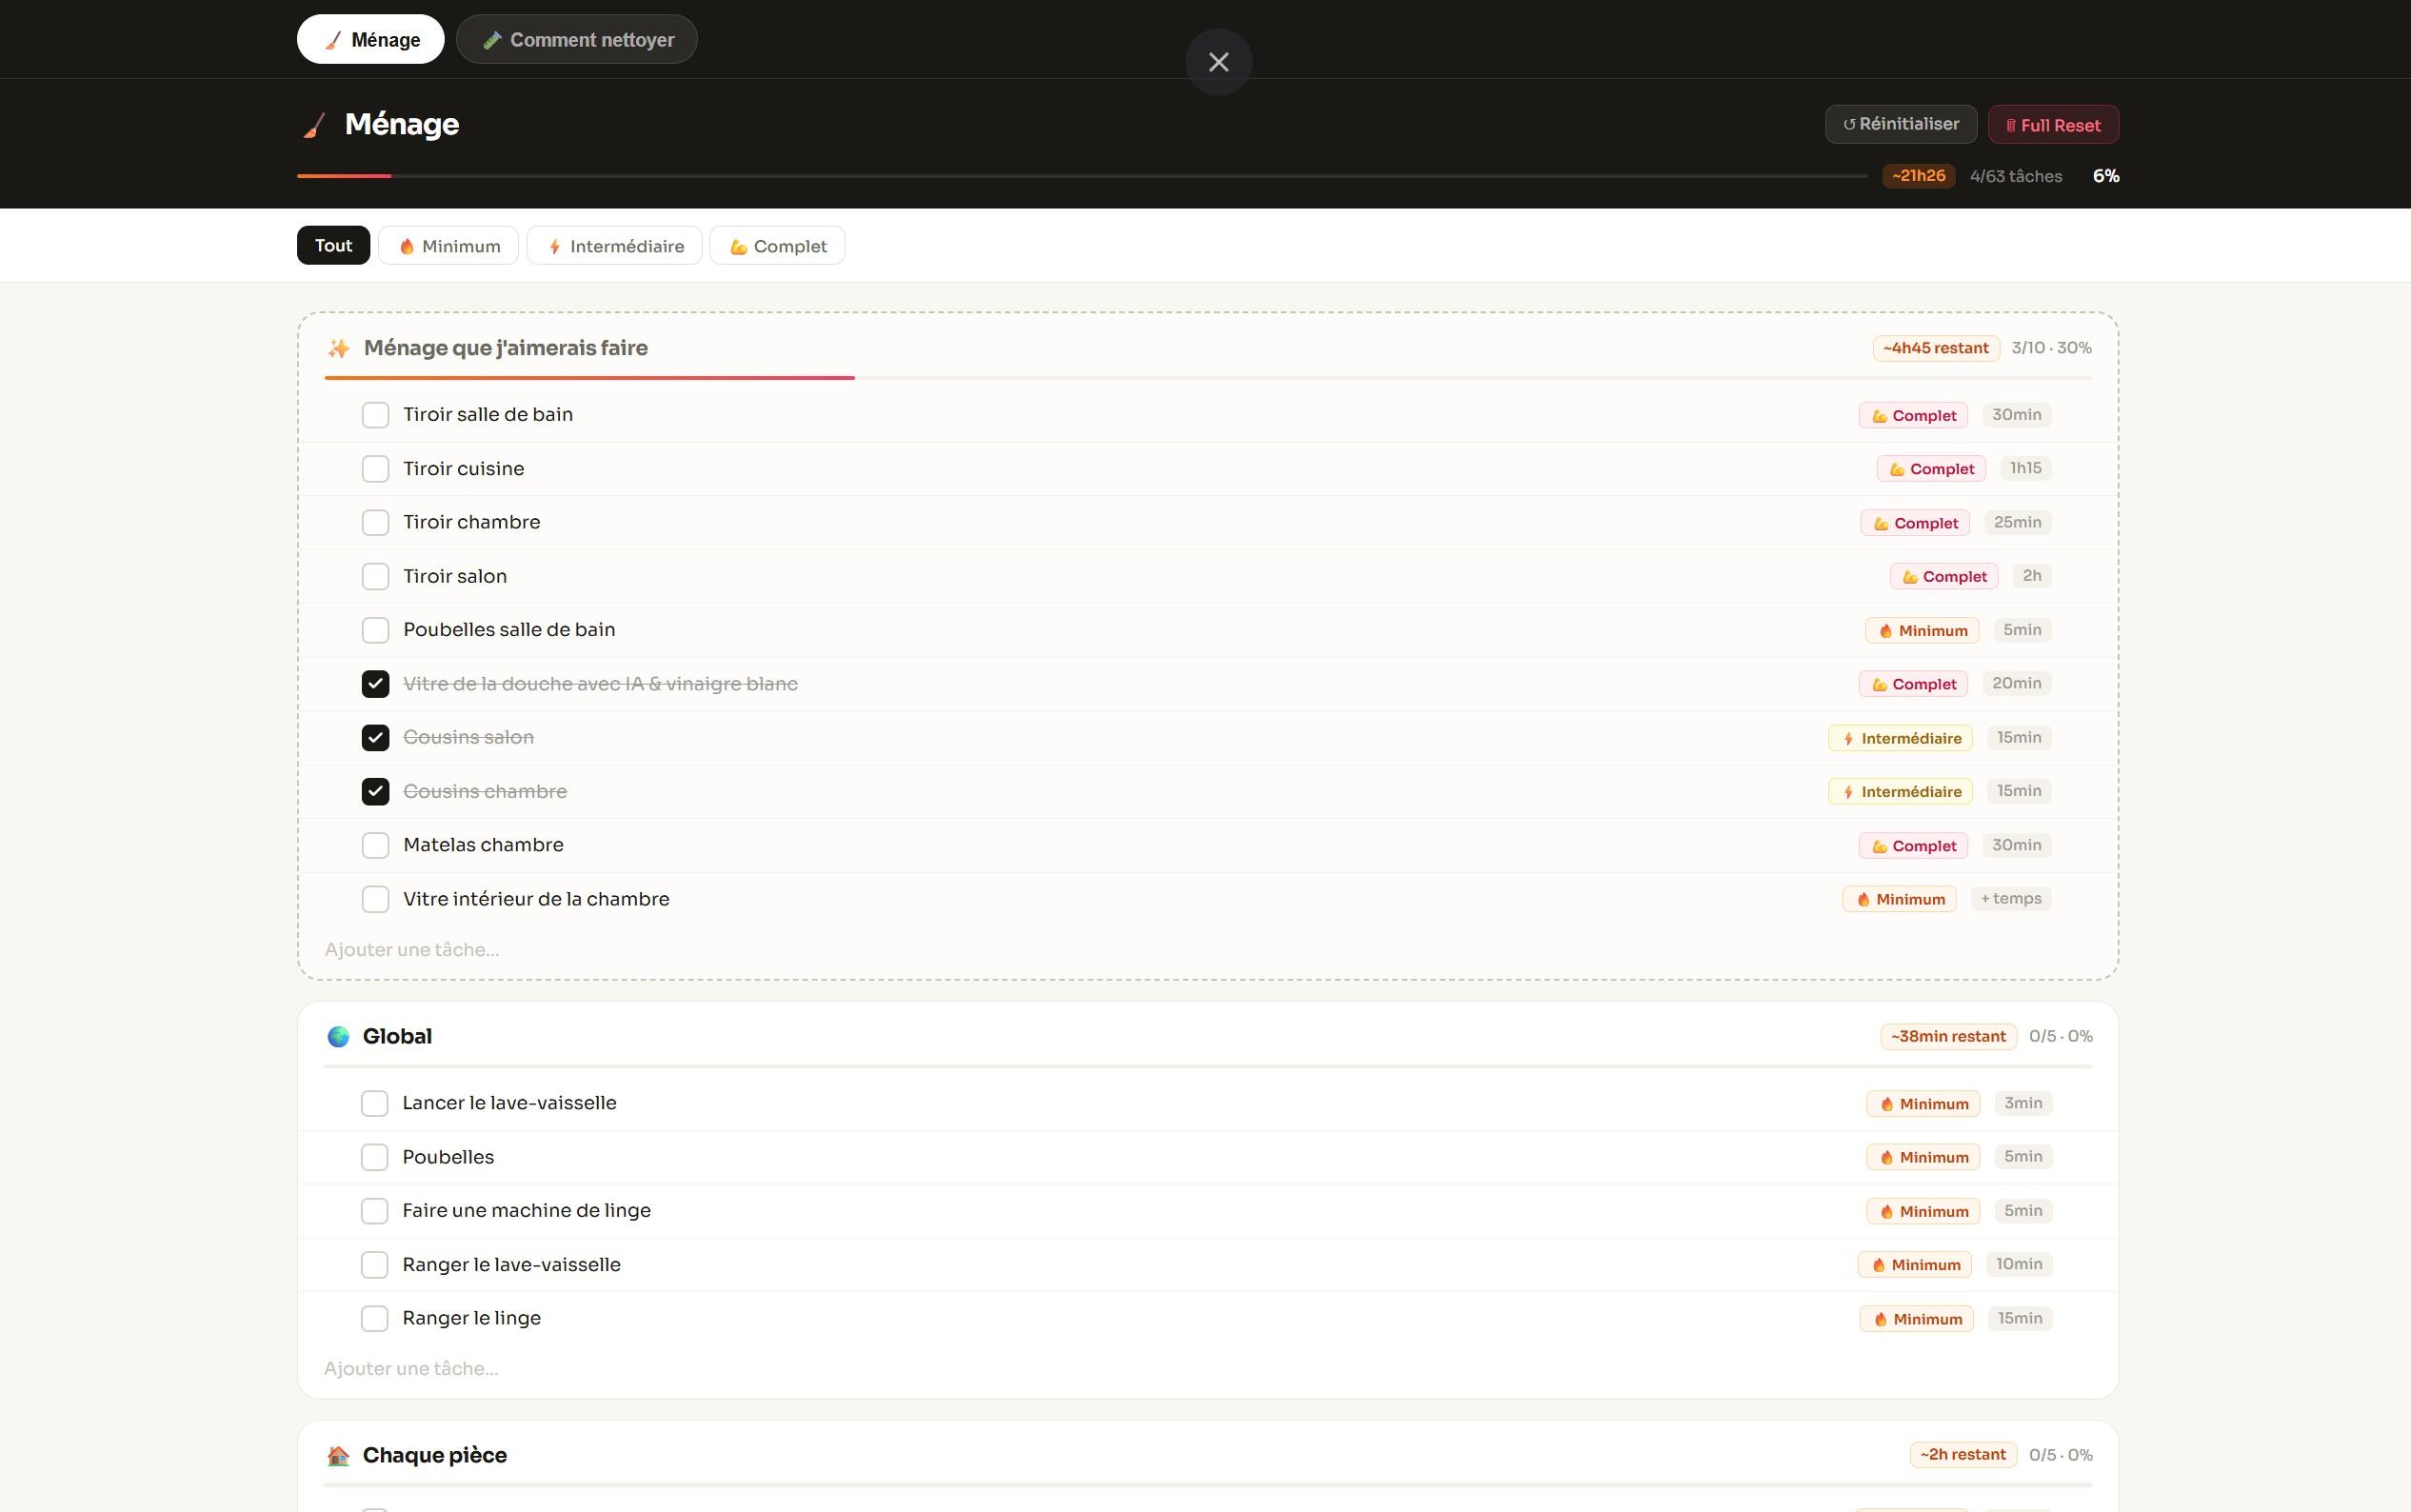The height and width of the screenshot is (1512, 2411).
Task: Filter tasks by Complet level
Action: point(777,245)
